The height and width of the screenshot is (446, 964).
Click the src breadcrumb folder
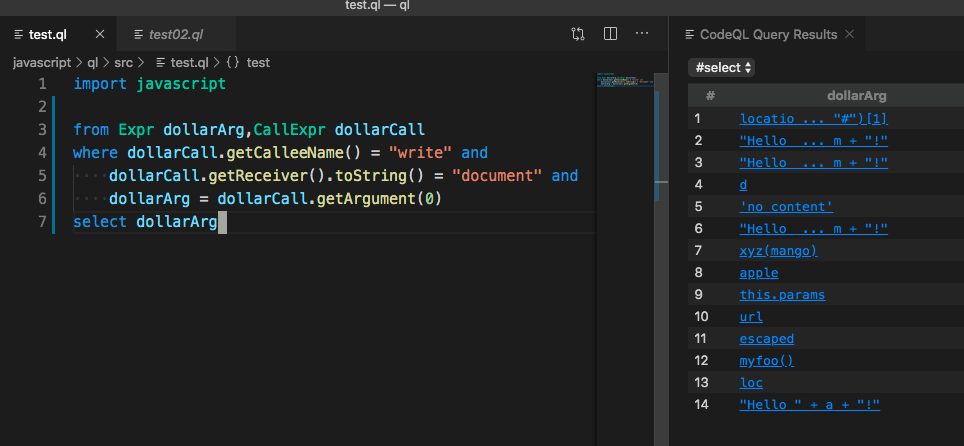(124, 62)
